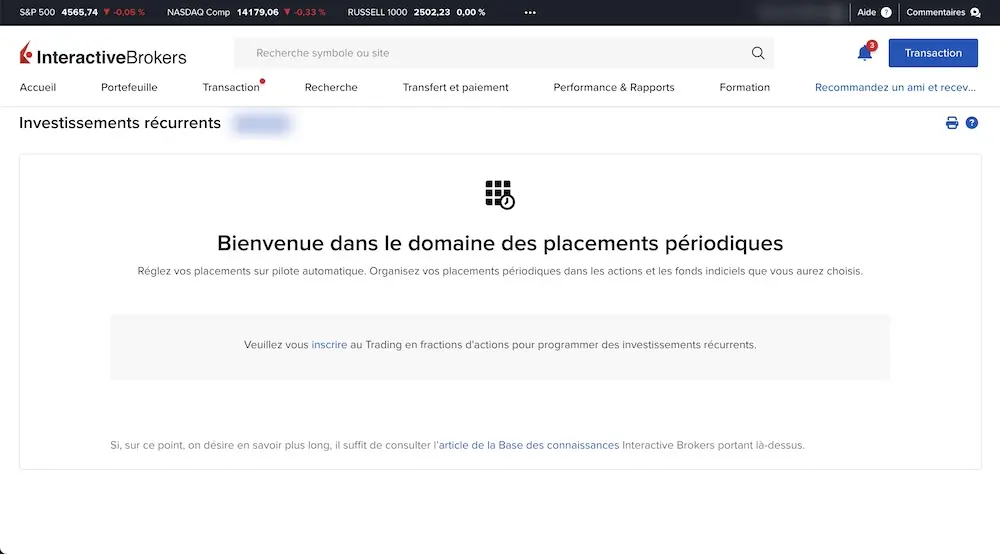Viewport: 1000px width, 554px height.
Task: Click the Bienvenue placements périodiques heading
Action: click(x=500, y=243)
